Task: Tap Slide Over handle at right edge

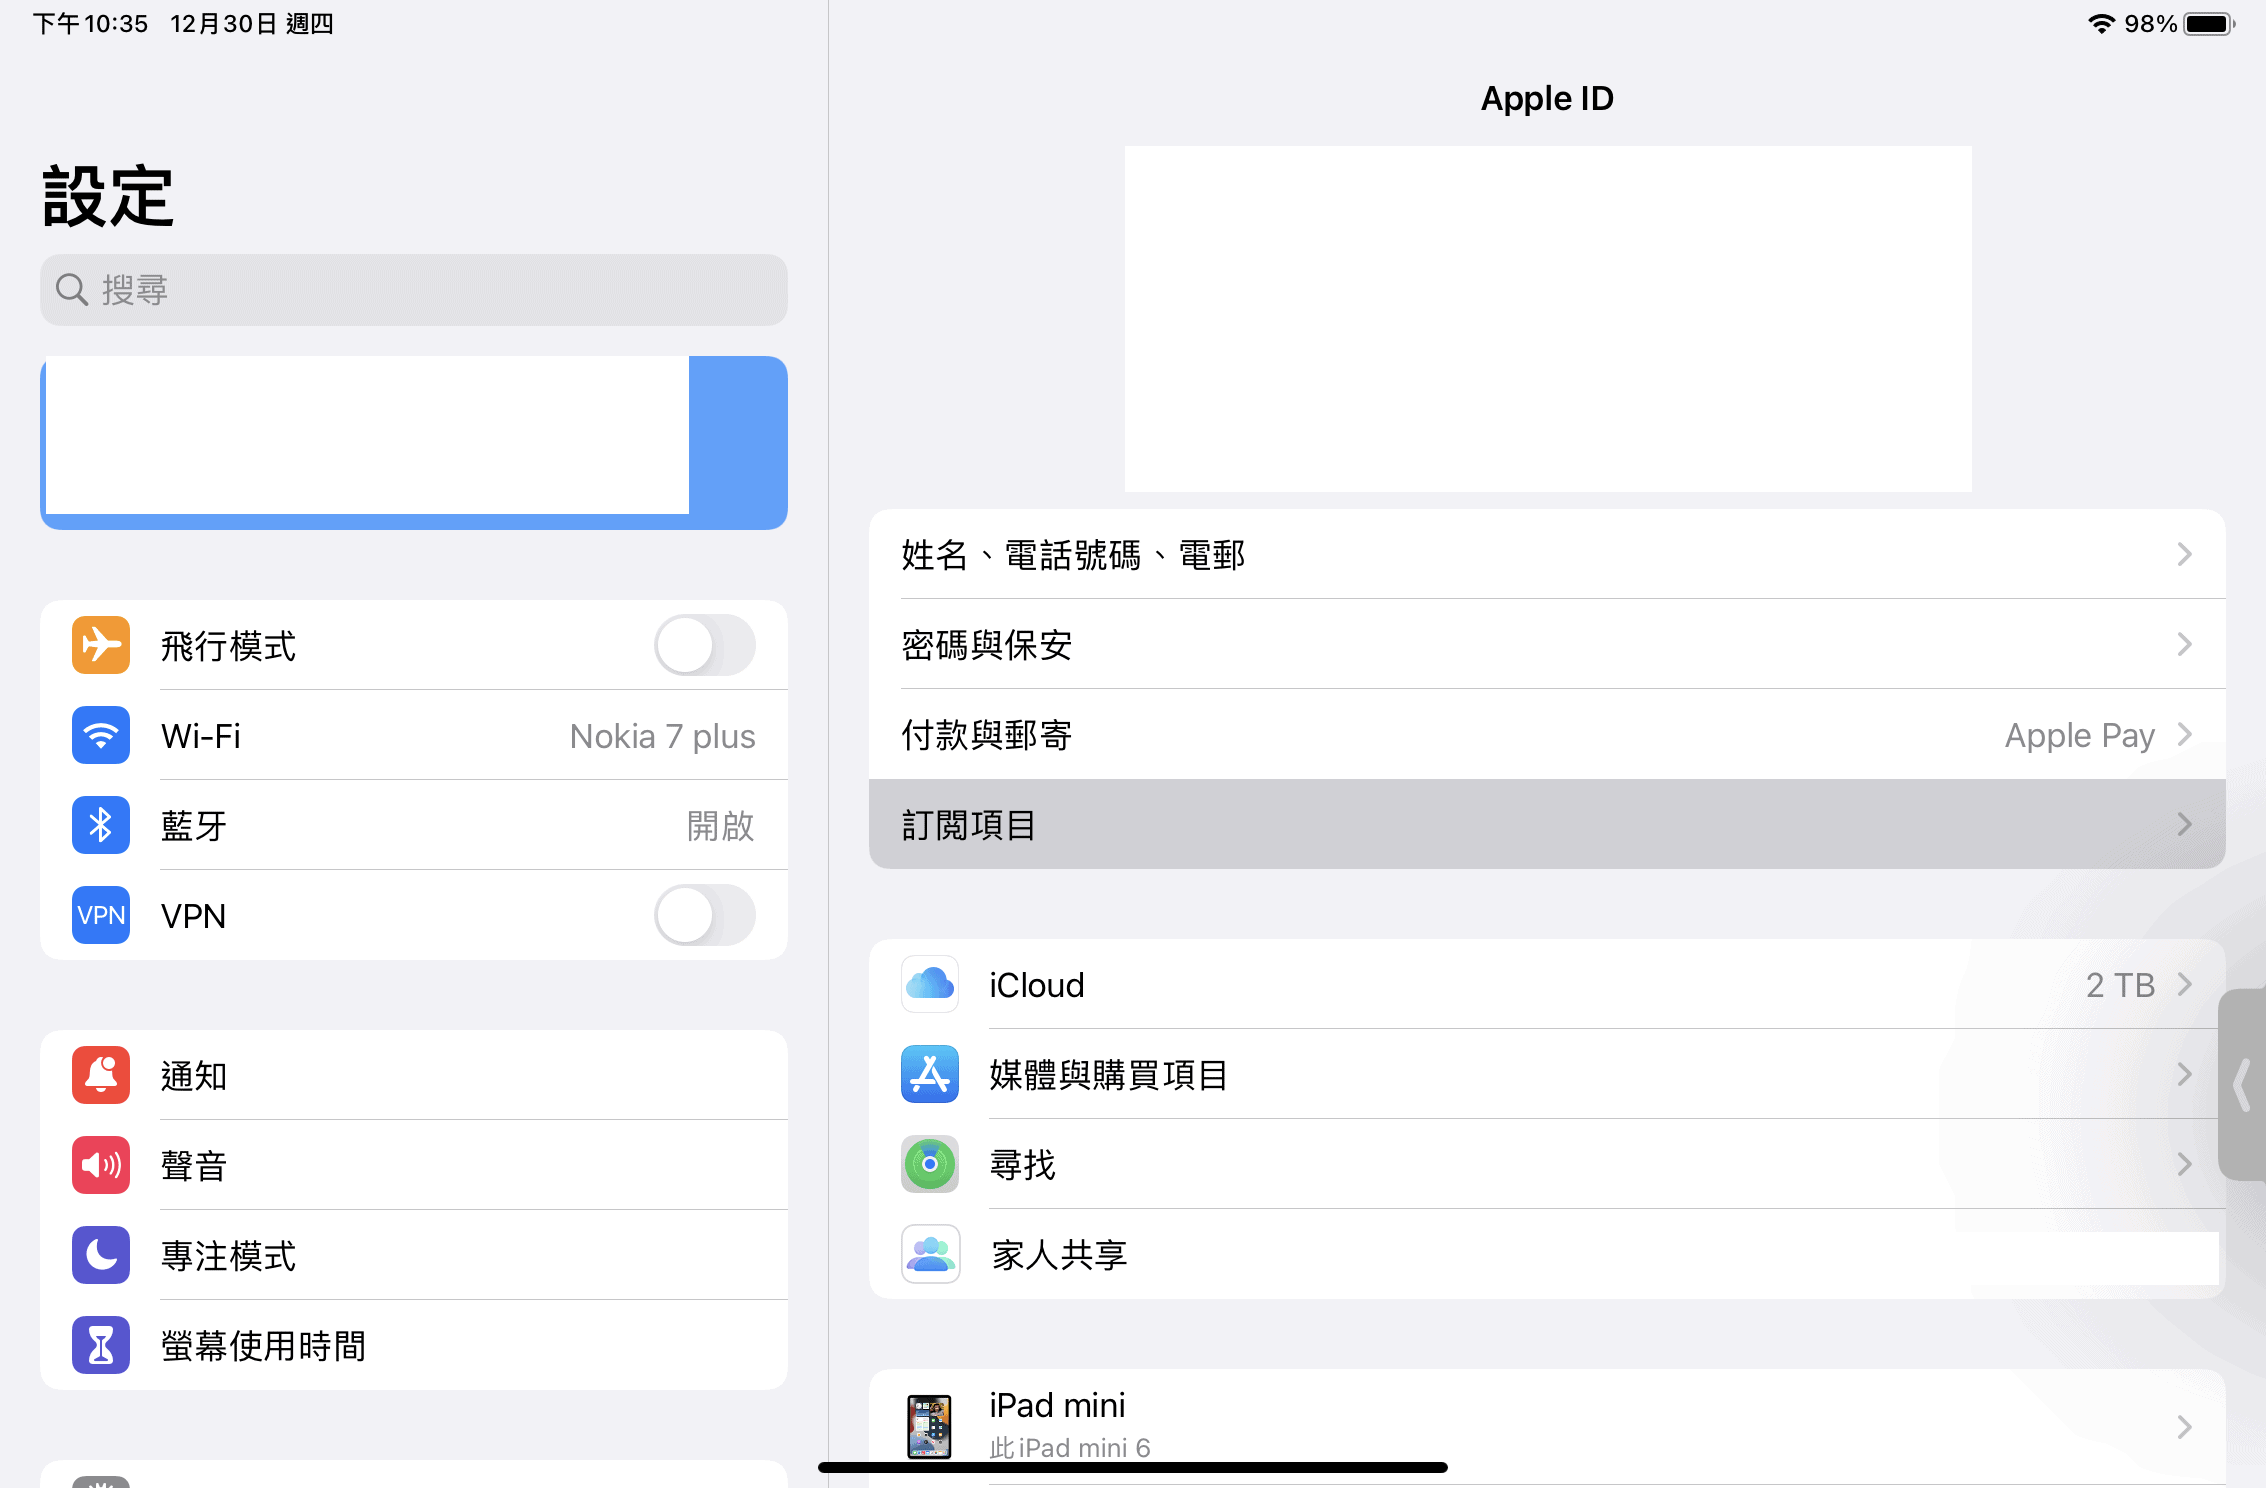Action: tap(2243, 1085)
